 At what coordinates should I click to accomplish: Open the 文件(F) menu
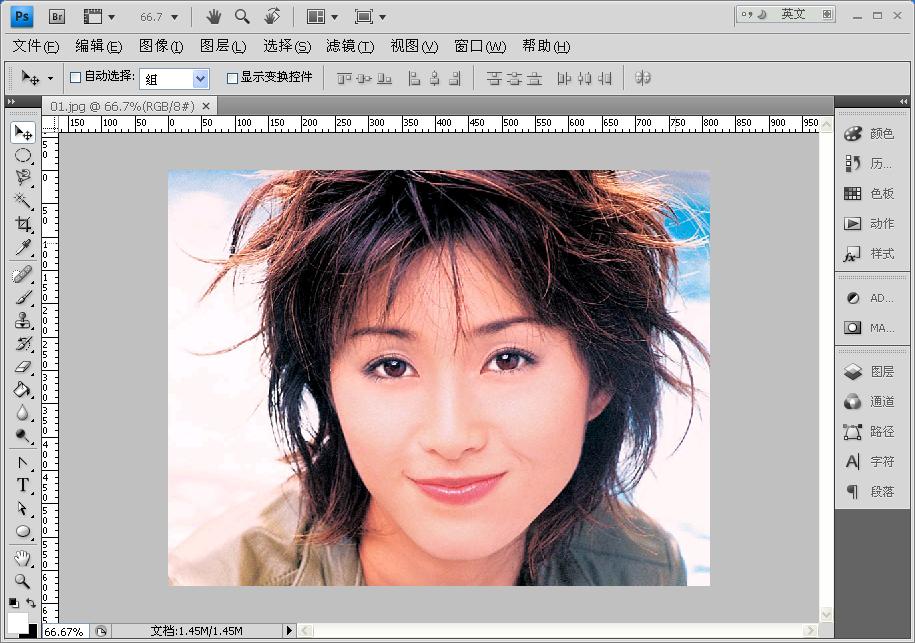36,46
